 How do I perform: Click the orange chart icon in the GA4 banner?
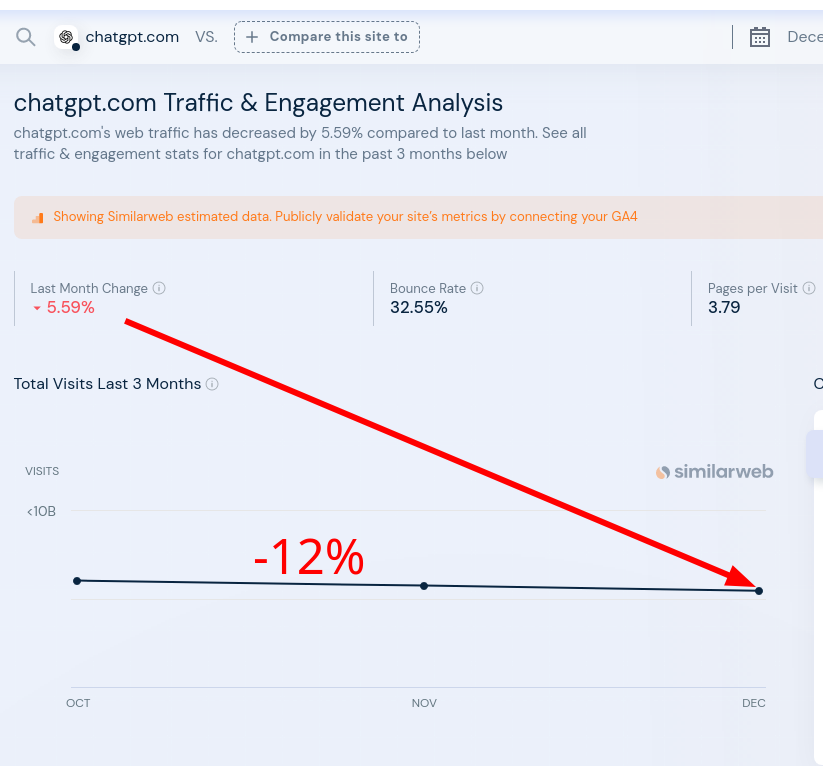[36, 217]
